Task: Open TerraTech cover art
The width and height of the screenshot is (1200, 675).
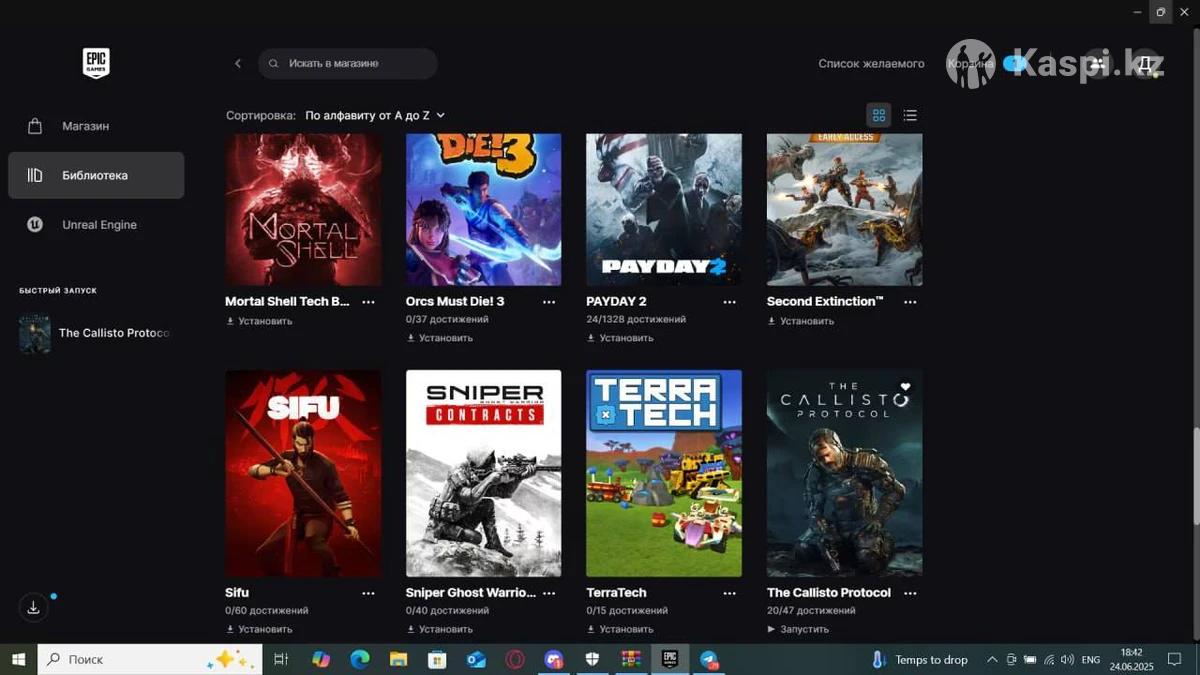Action: pos(664,473)
